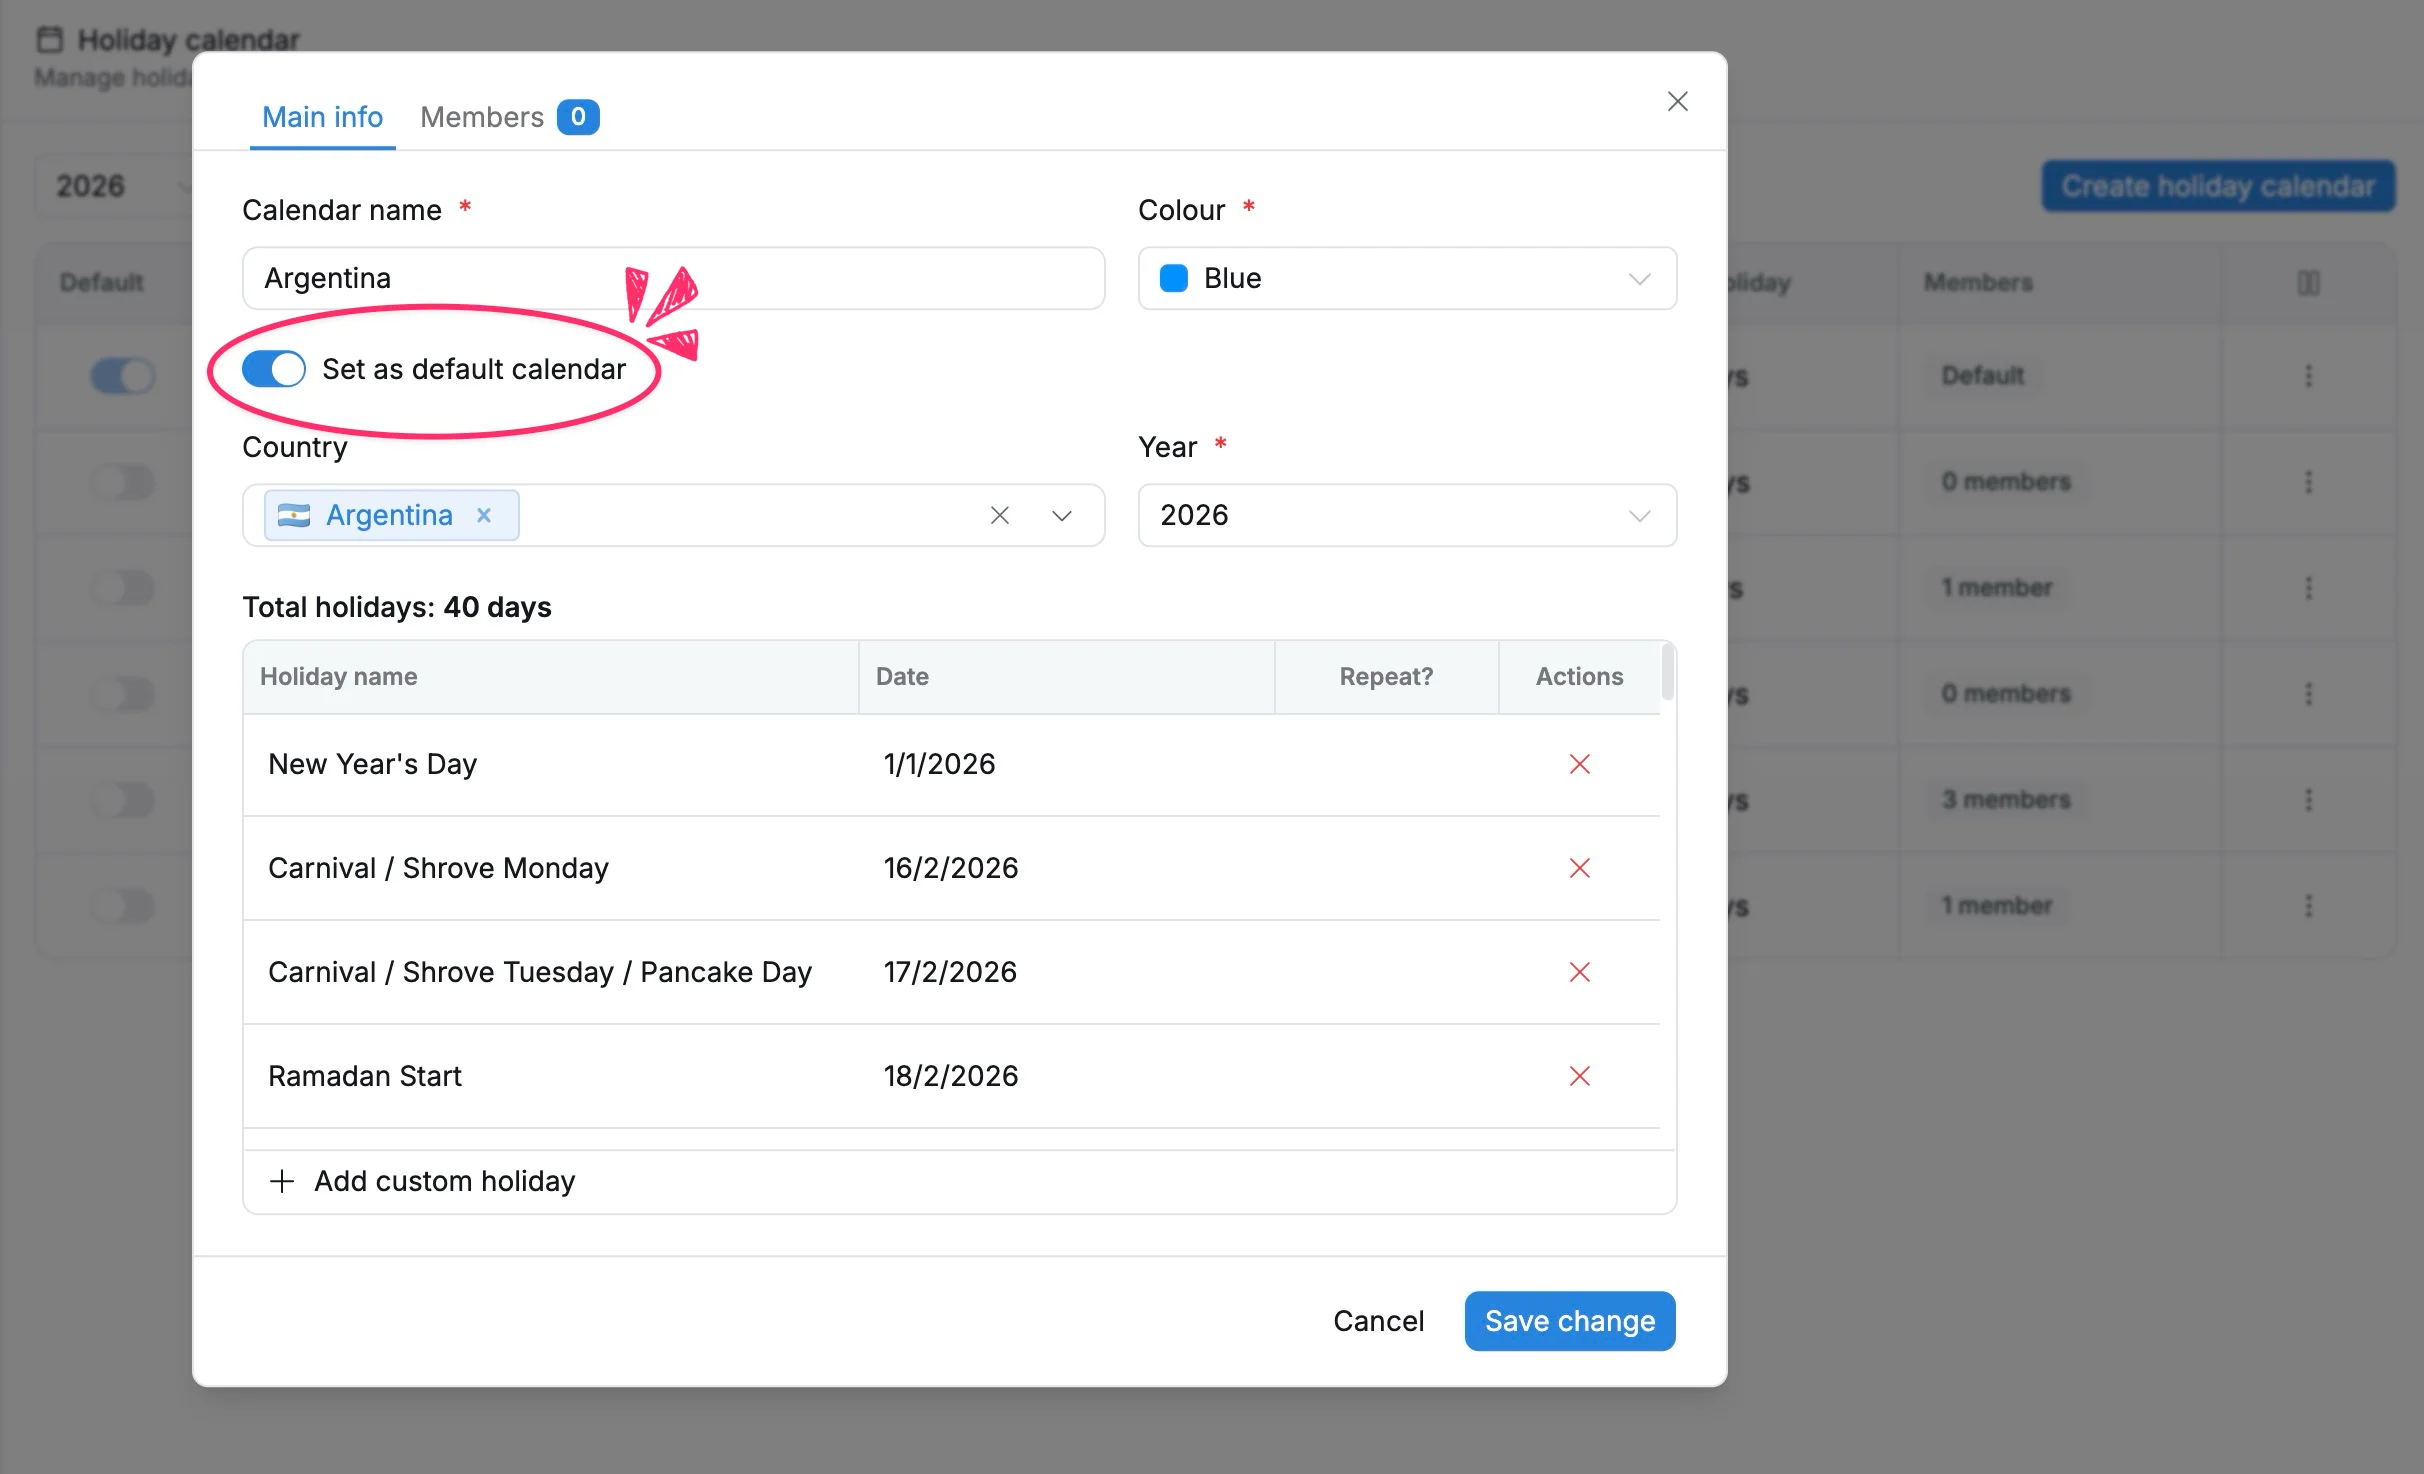The image size is (2424, 1474).
Task: Remove Carnival / Shrove Tuesday / Pancake Day holiday
Action: [1579, 972]
